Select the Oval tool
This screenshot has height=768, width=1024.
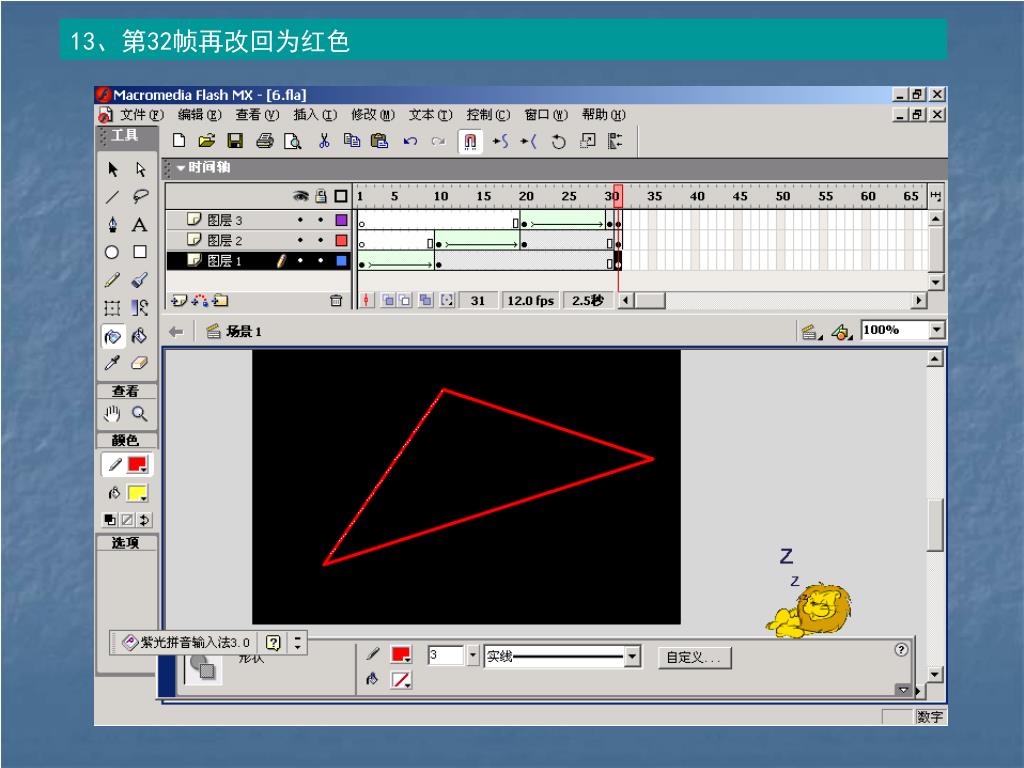click(x=112, y=252)
